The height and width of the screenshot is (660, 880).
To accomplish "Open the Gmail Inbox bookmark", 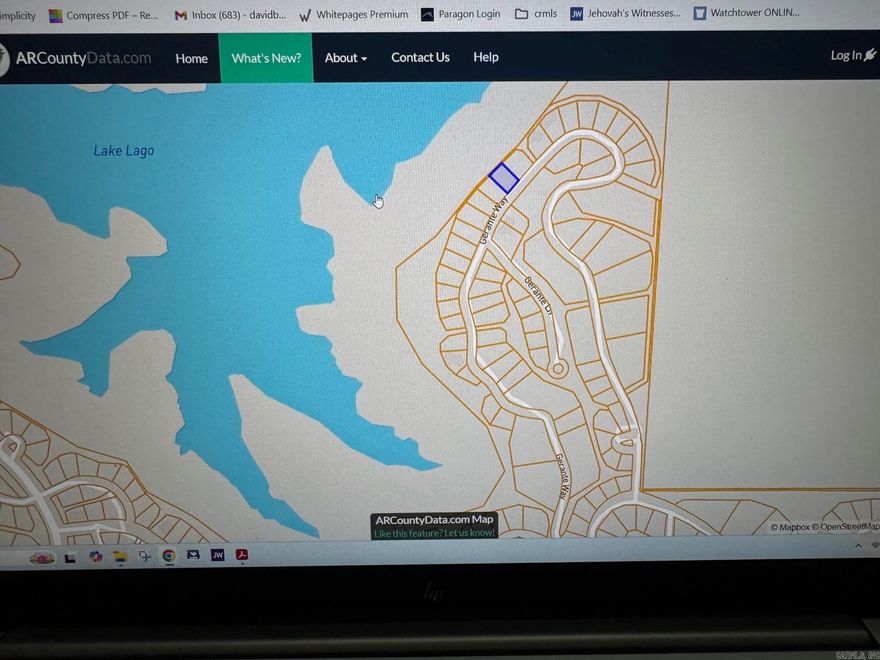I will tap(229, 15).
